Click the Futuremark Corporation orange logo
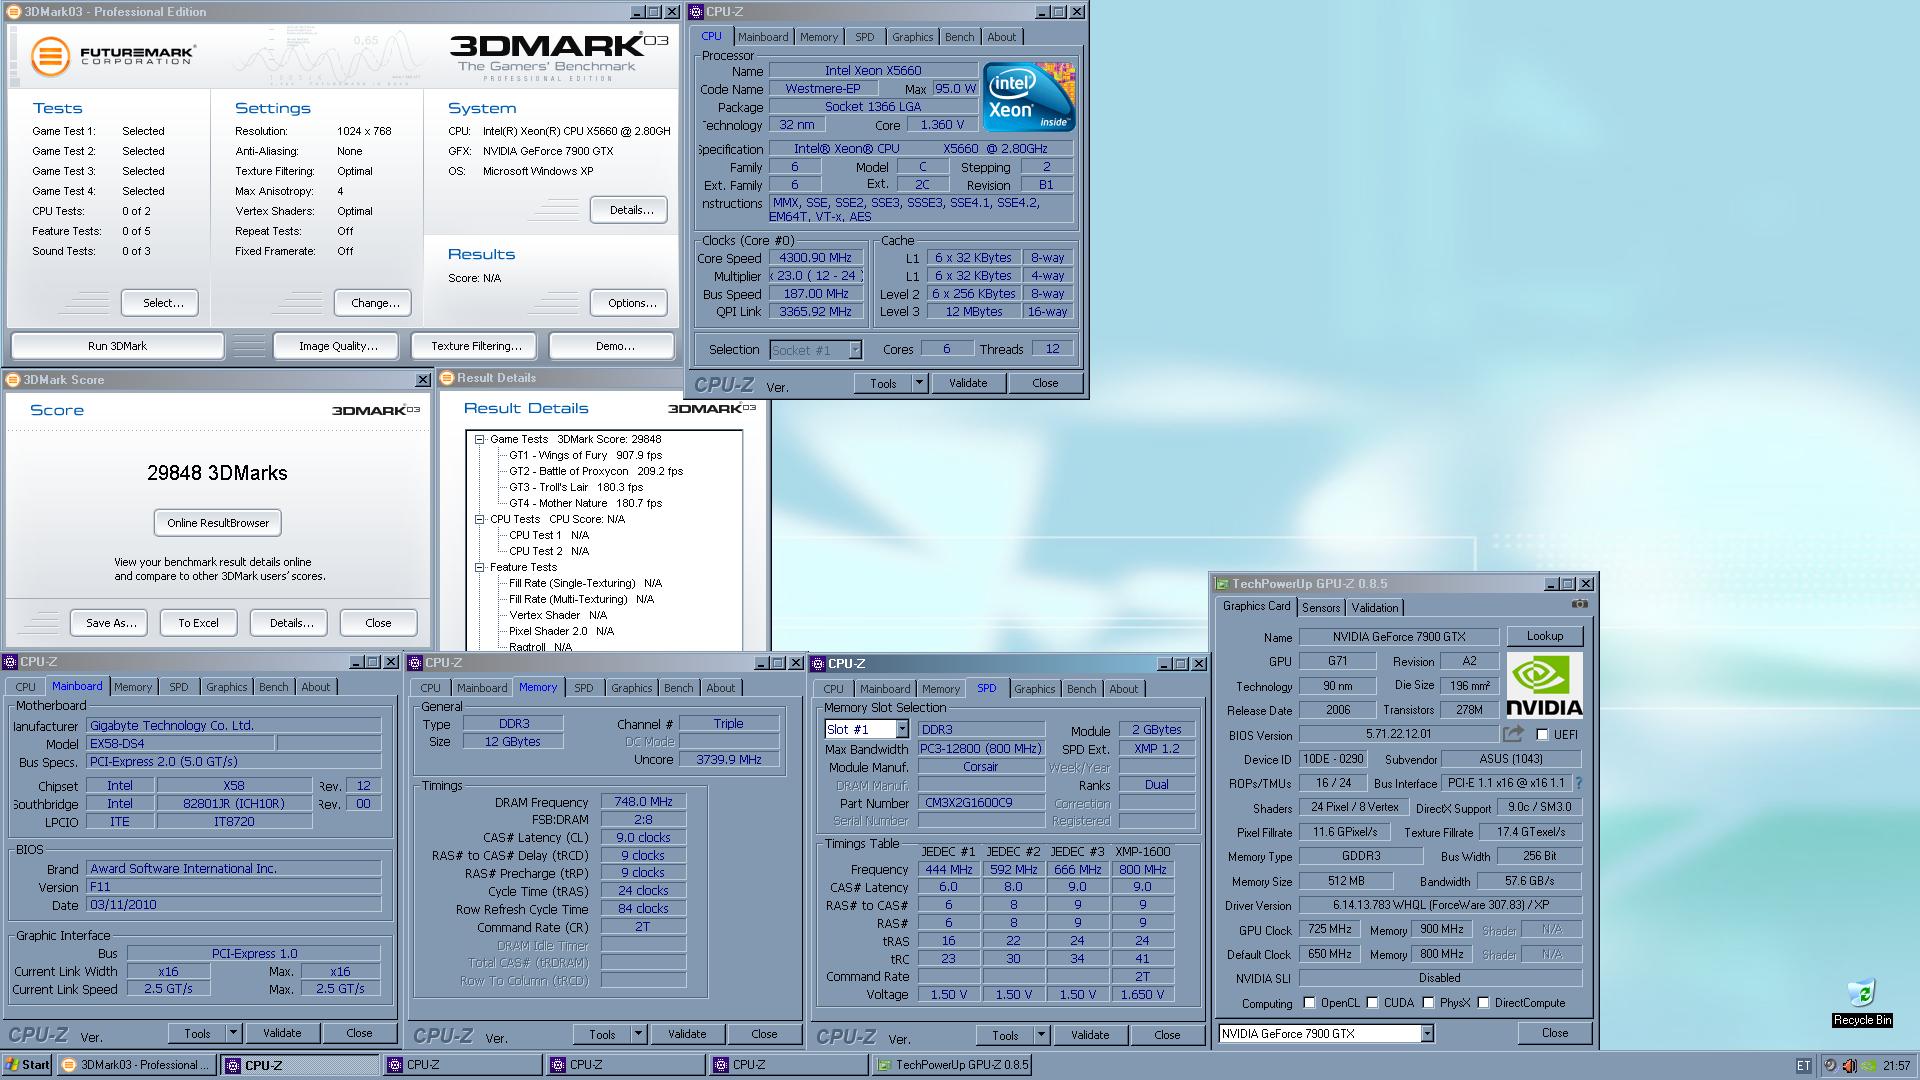The height and width of the screenshot is (1080, 1920). (x=49, y=56)
